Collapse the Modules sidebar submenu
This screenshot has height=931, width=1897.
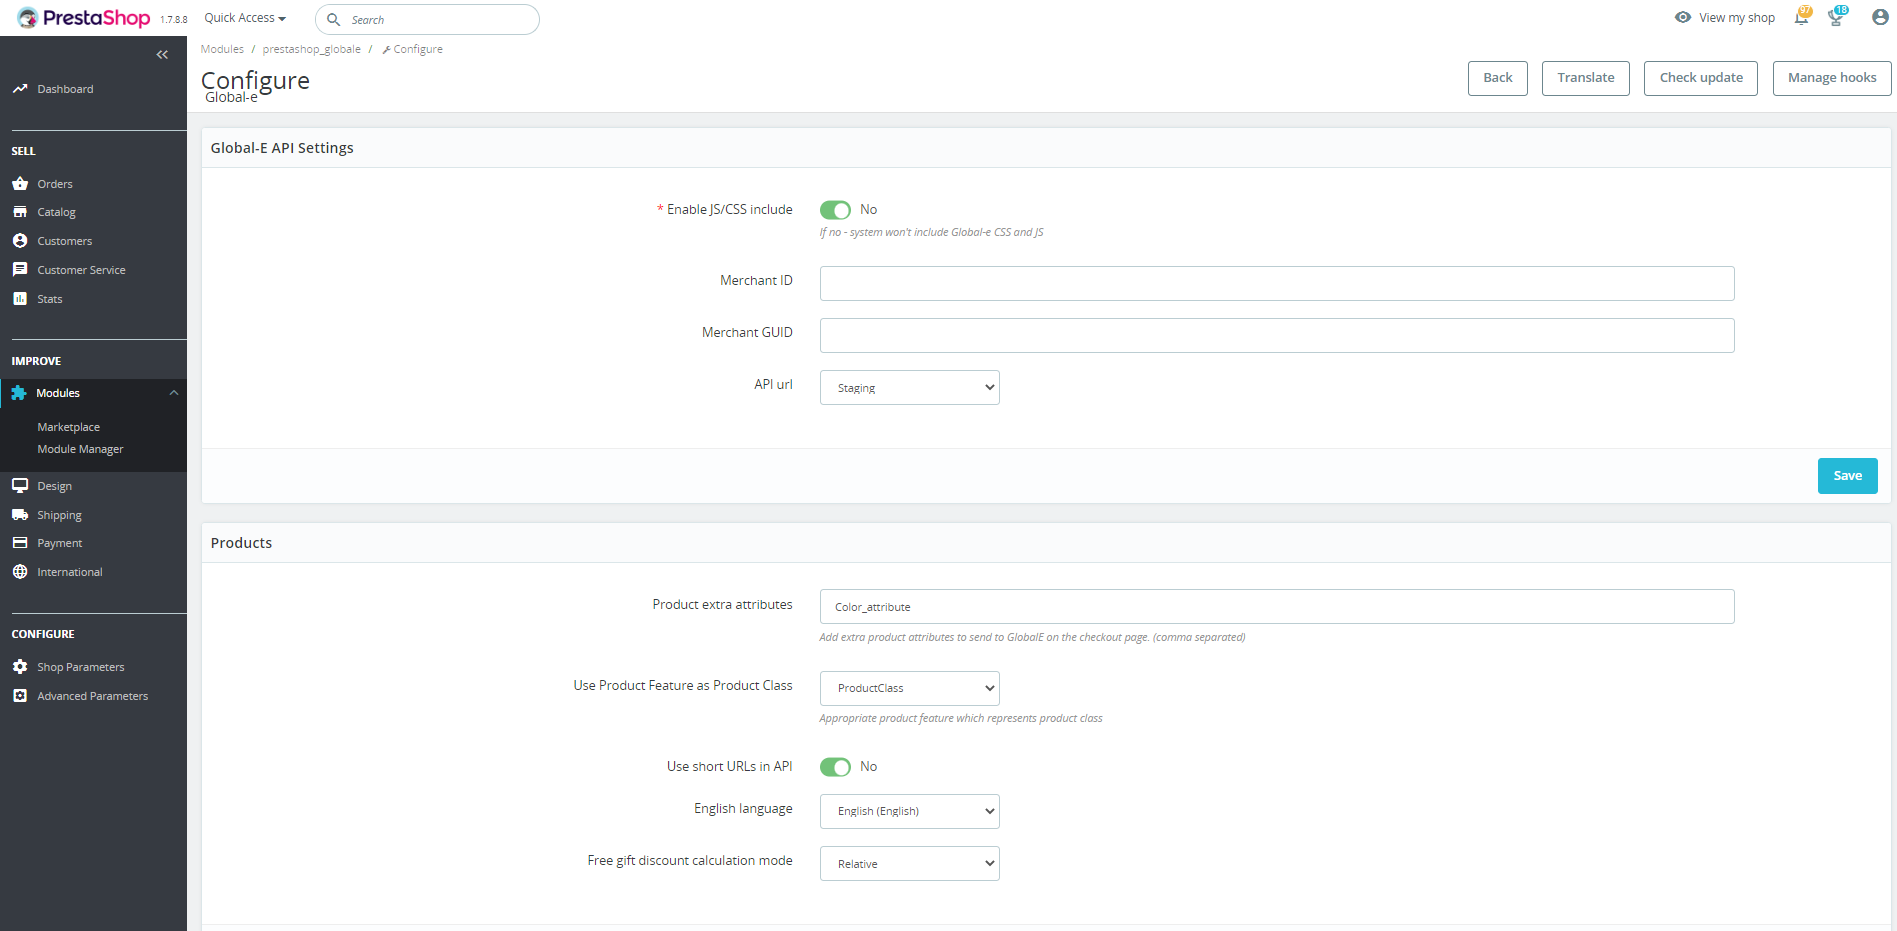pyautogui.click(x=174, y=392)
